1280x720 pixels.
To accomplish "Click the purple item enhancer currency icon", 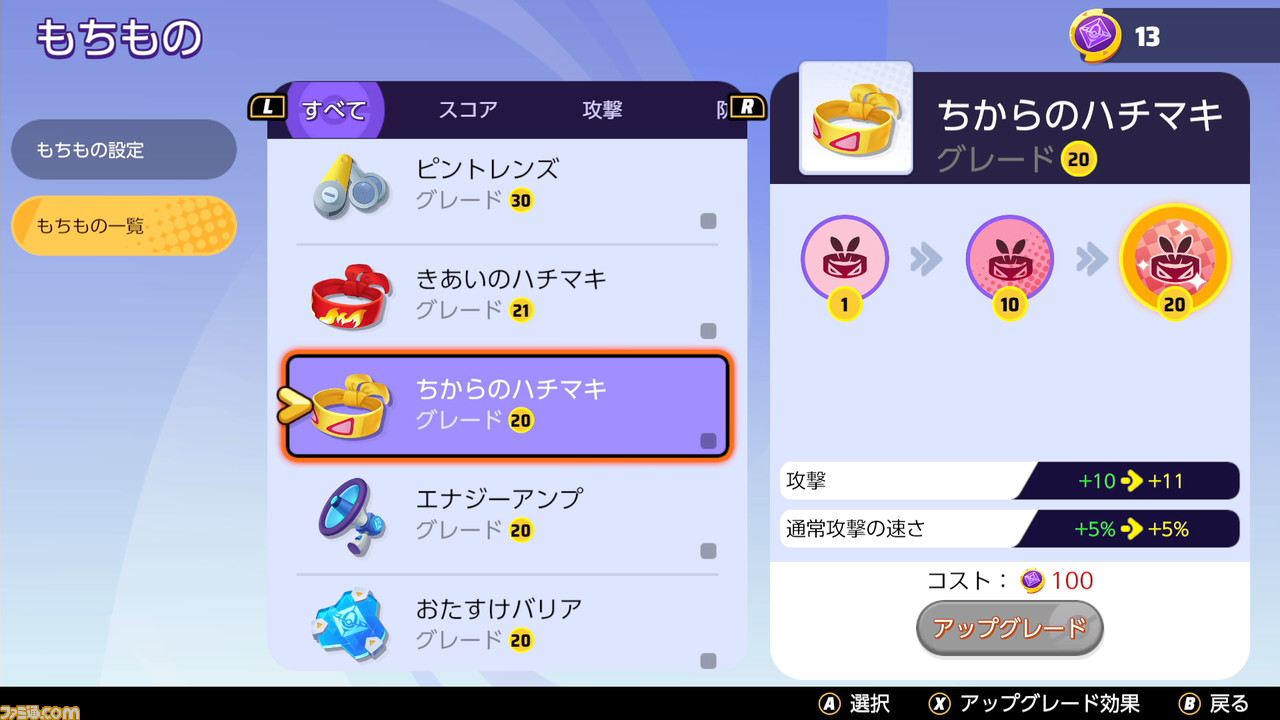I will tap(1095, 36).
